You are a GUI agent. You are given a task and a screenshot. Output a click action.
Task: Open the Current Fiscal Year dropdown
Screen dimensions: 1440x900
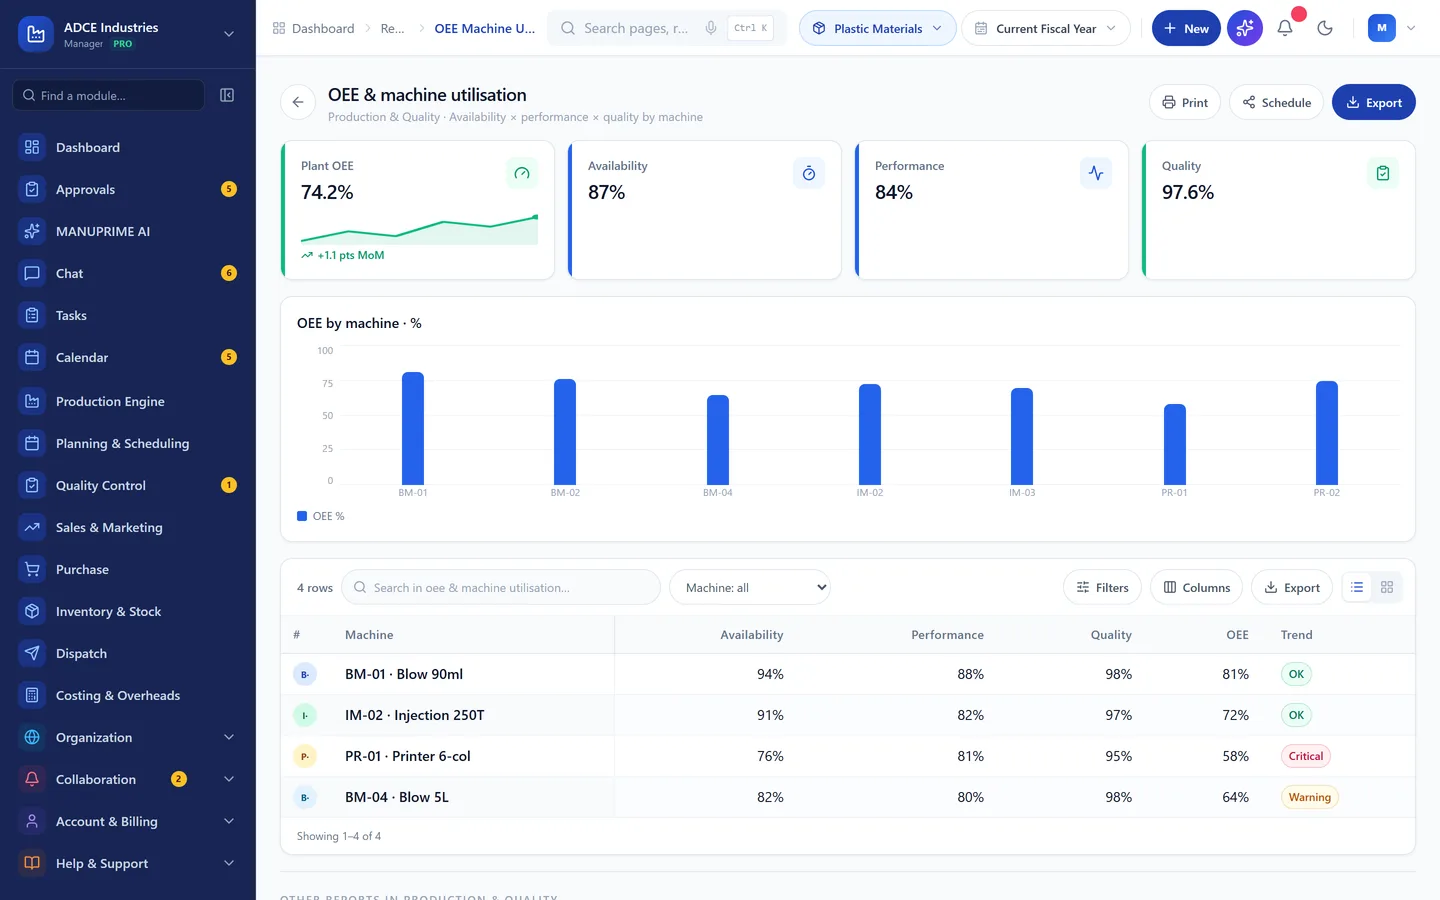pos(1046,28)
